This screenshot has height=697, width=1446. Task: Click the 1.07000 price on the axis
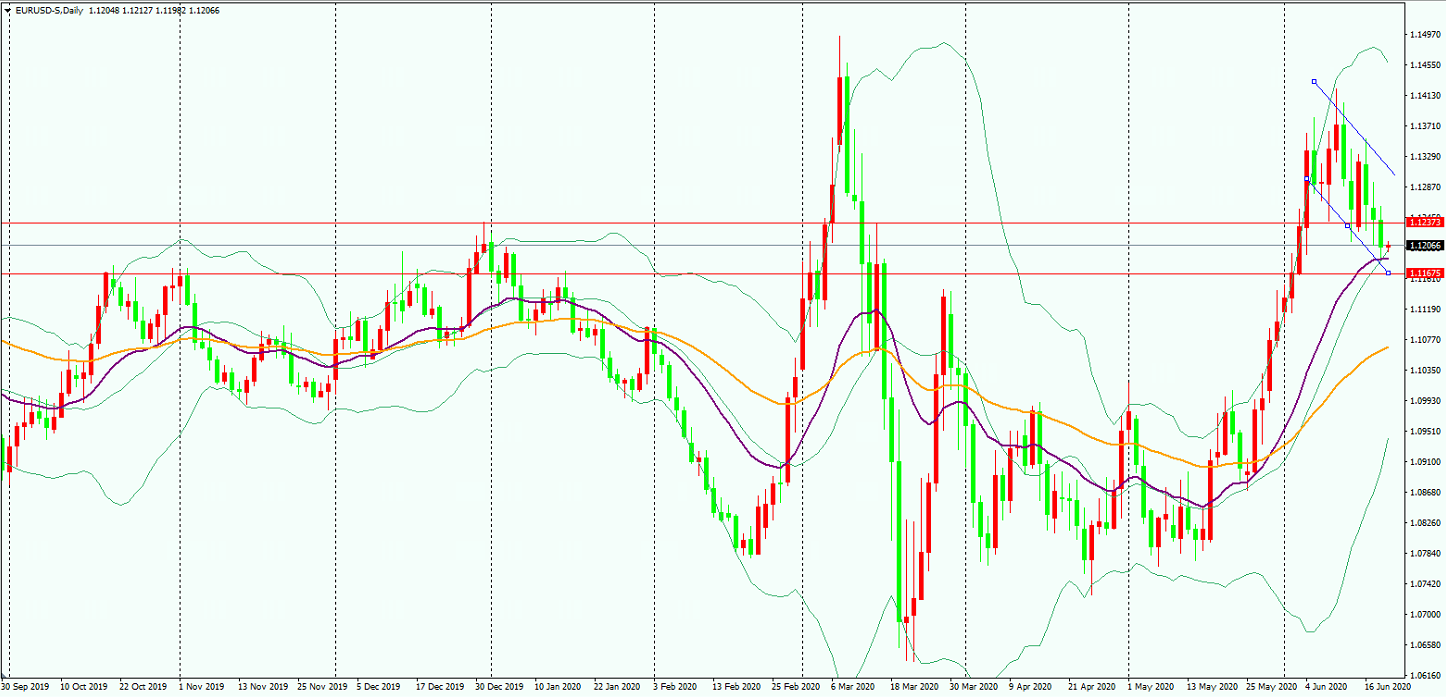tap(1425, 615)
